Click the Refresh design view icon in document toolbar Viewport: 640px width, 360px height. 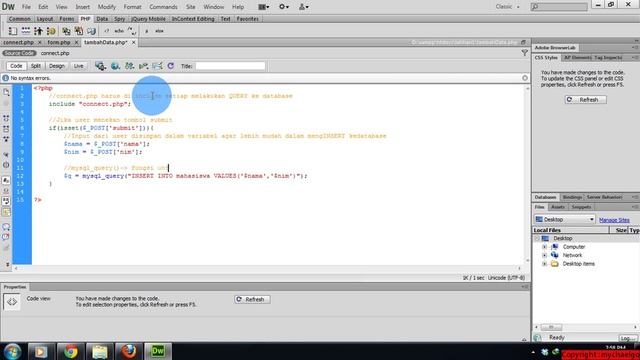tap(171, 66)
